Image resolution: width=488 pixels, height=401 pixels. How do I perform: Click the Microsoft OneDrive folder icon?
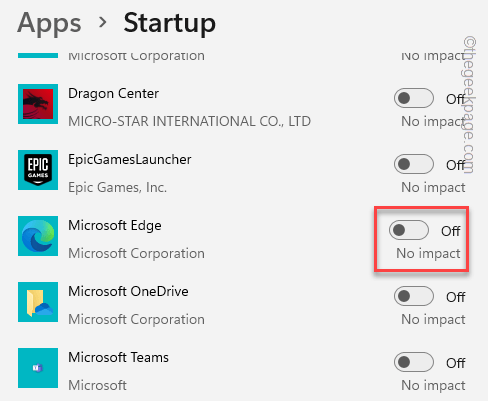(38, 302)
